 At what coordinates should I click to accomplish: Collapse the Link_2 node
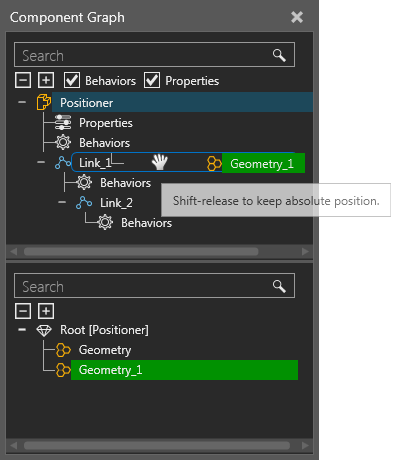tap(62, 202)
